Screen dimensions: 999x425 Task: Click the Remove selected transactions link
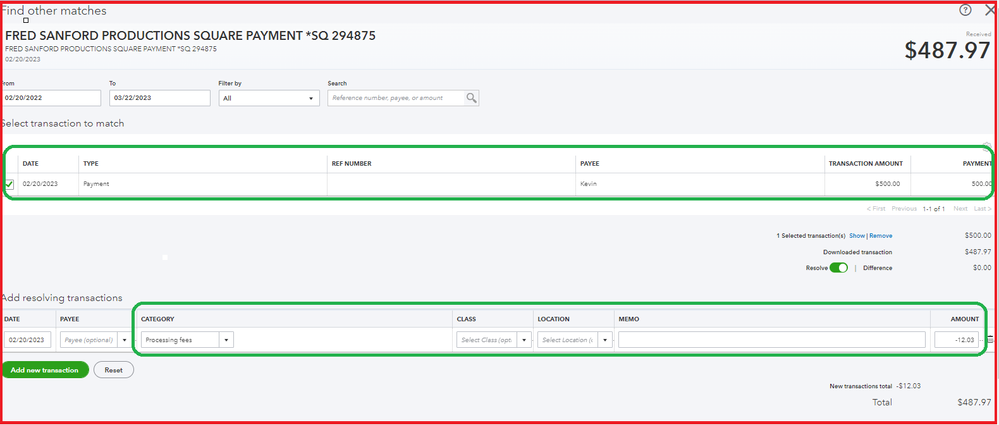(x=881, y=236)
